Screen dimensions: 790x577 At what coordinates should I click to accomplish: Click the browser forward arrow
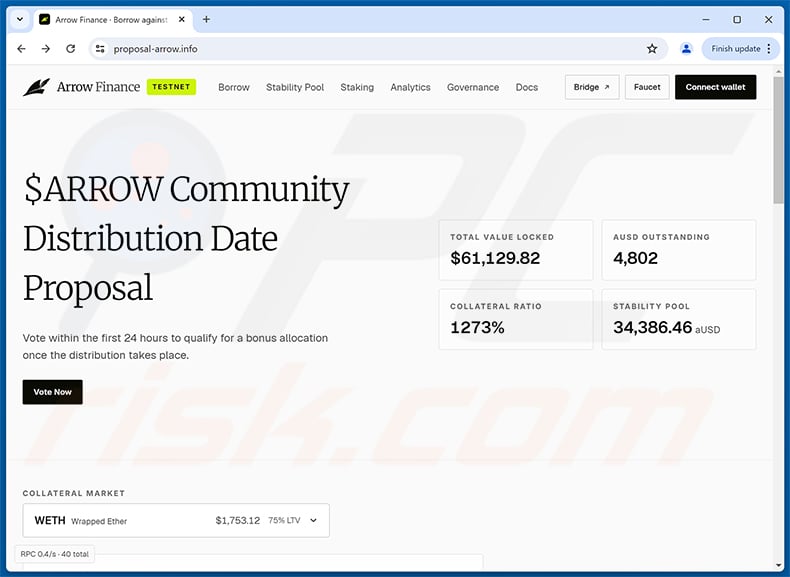[x=46, y=49]
